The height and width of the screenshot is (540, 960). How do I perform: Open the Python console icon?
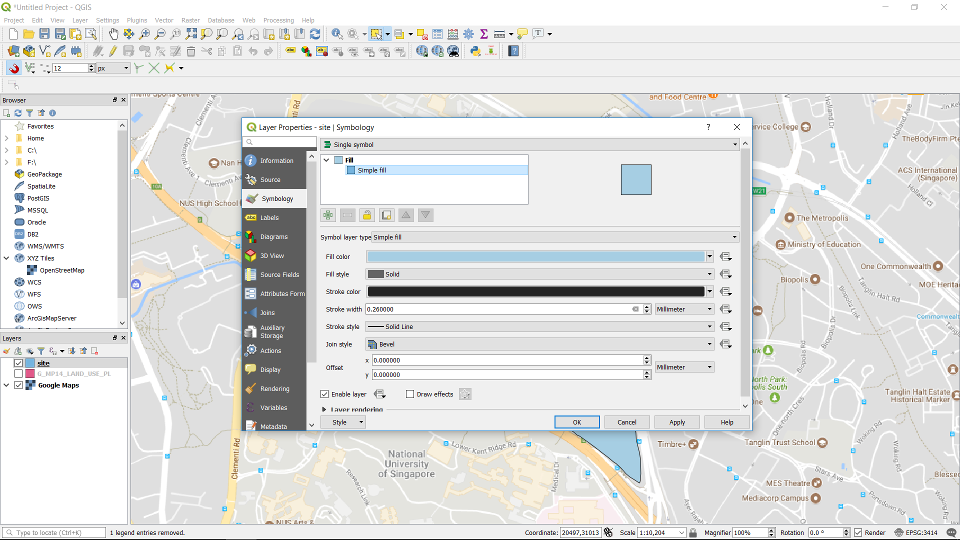pos(476,51)
